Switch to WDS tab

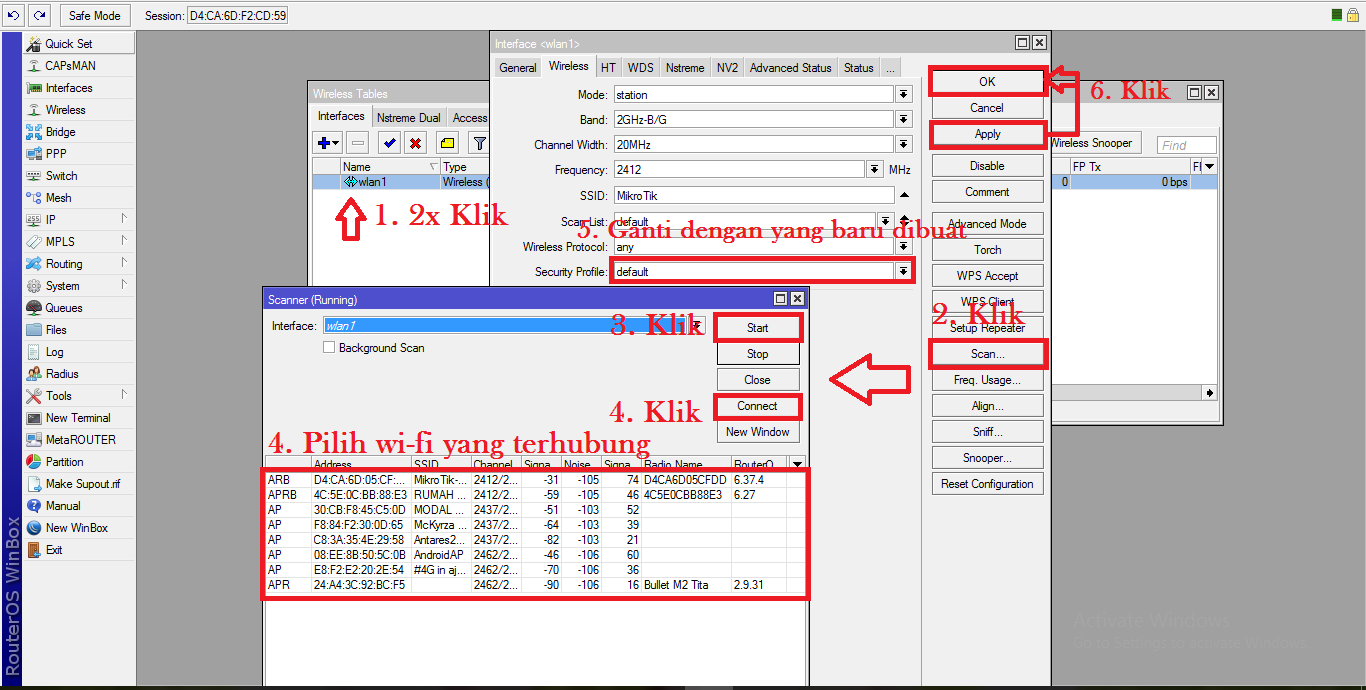[640, 68]
